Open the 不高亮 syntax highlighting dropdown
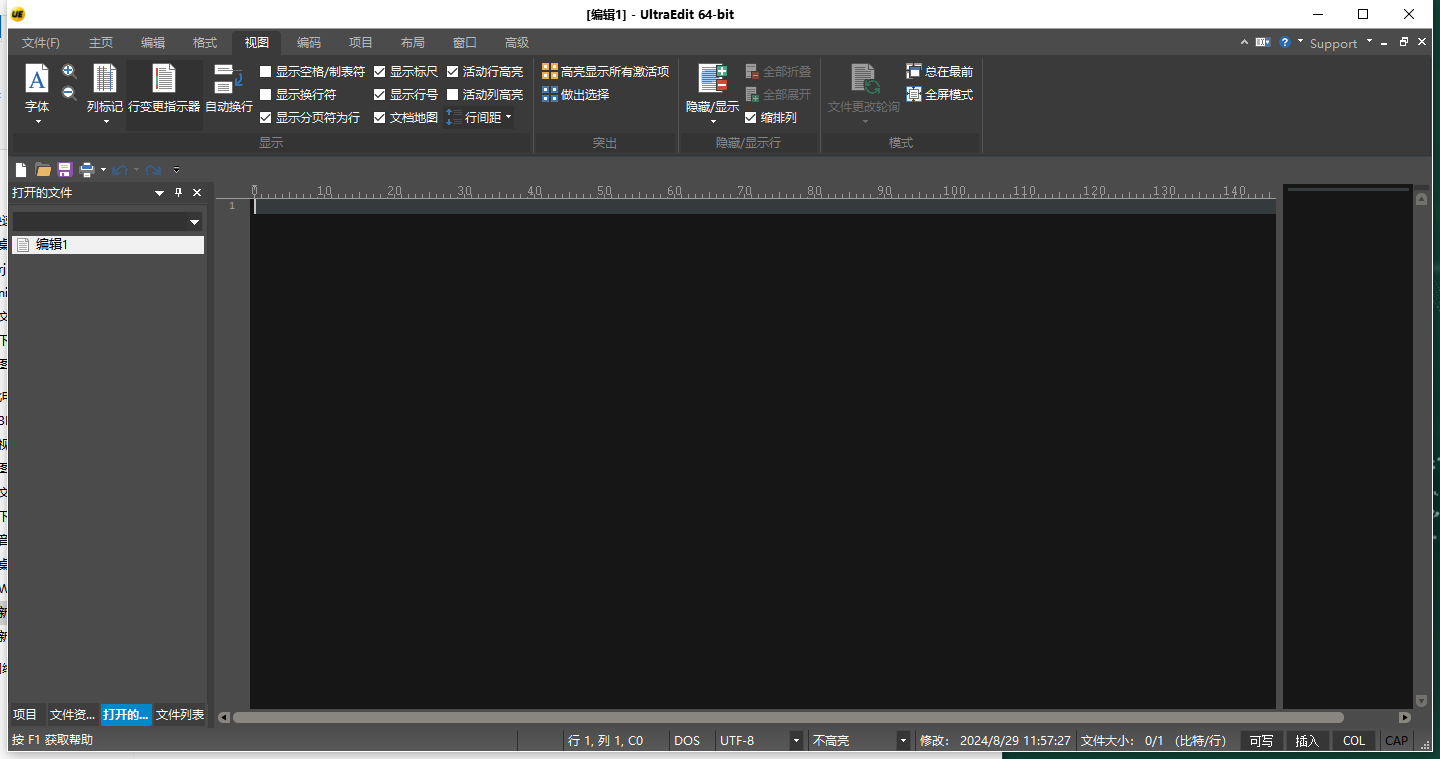The height and width of the screenshot is (759, 1440). coord(903,741)
